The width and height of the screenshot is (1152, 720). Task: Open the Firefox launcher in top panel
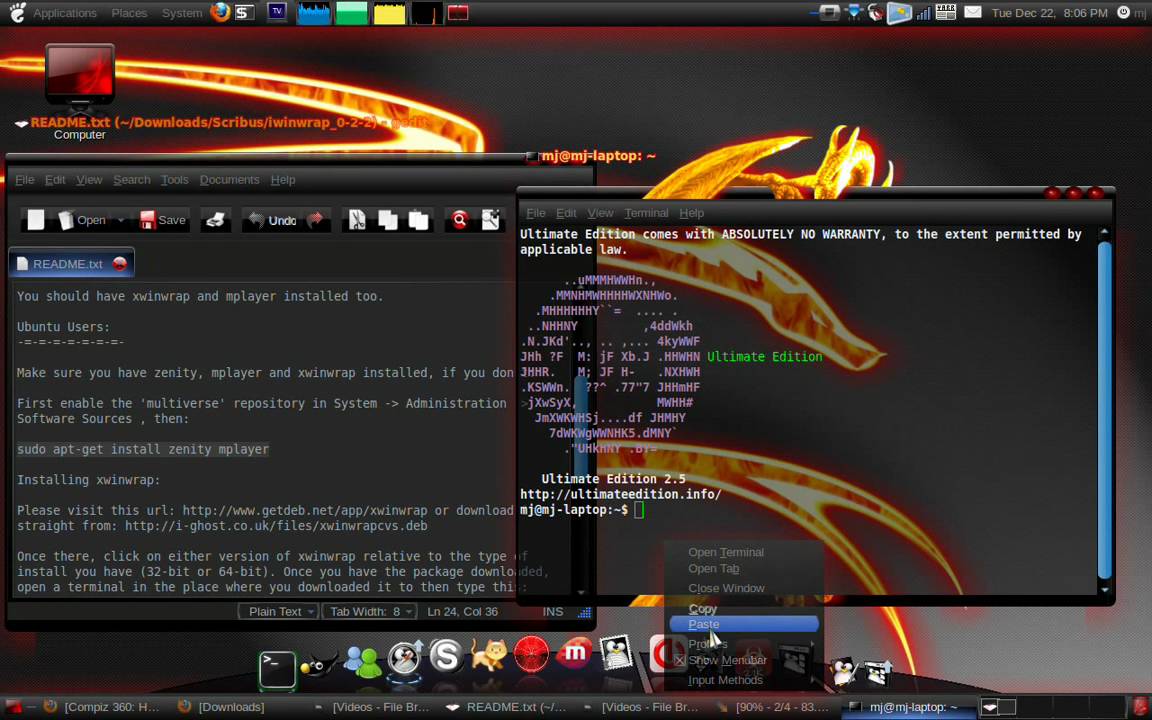click(x=220, y=12)
